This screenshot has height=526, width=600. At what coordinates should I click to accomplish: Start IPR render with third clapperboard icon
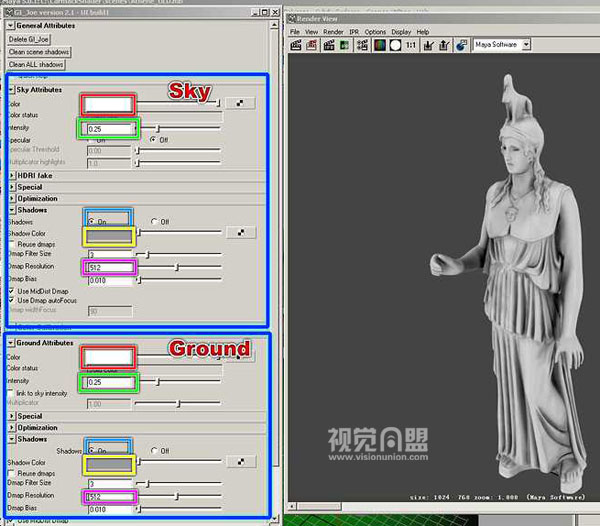coord(329,45)
